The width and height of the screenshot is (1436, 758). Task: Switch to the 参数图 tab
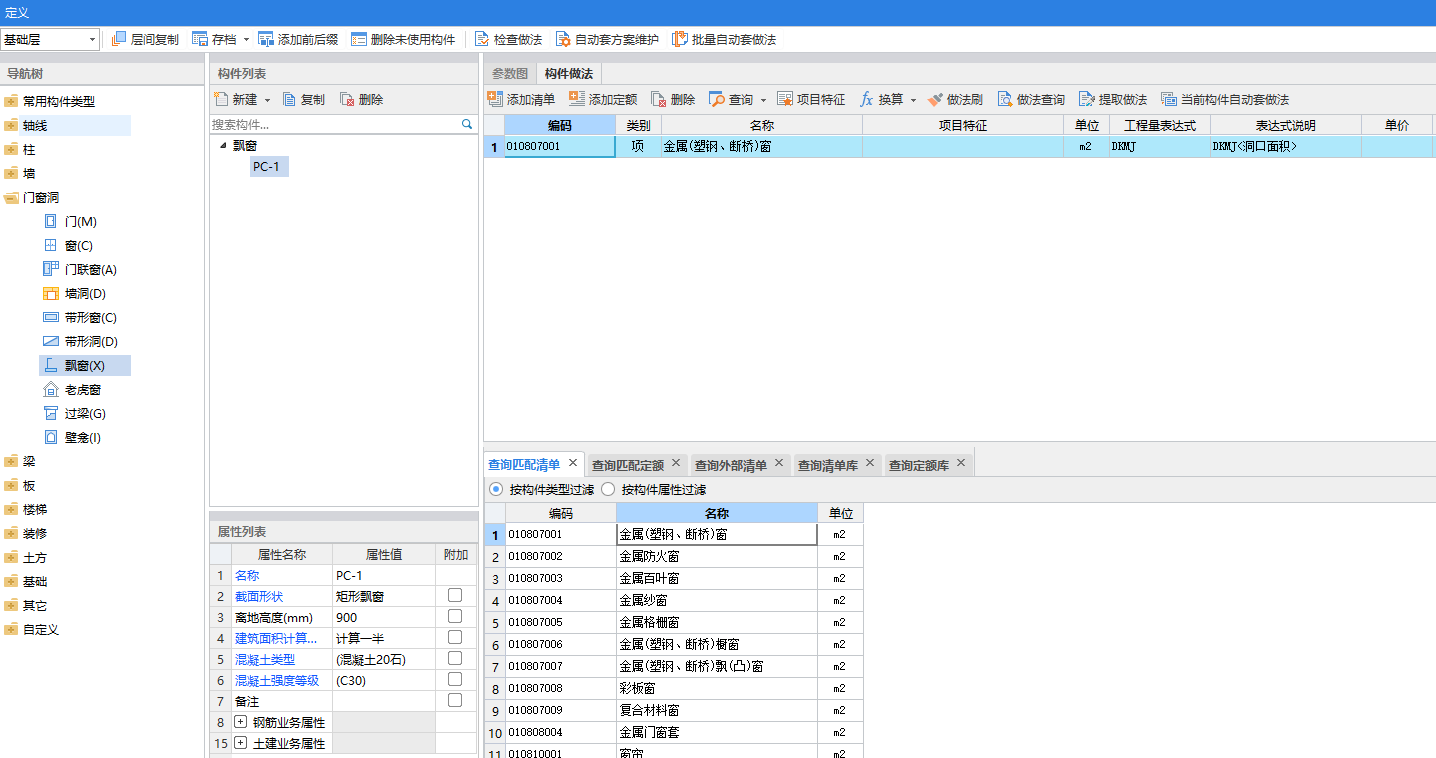pos(509,73)
